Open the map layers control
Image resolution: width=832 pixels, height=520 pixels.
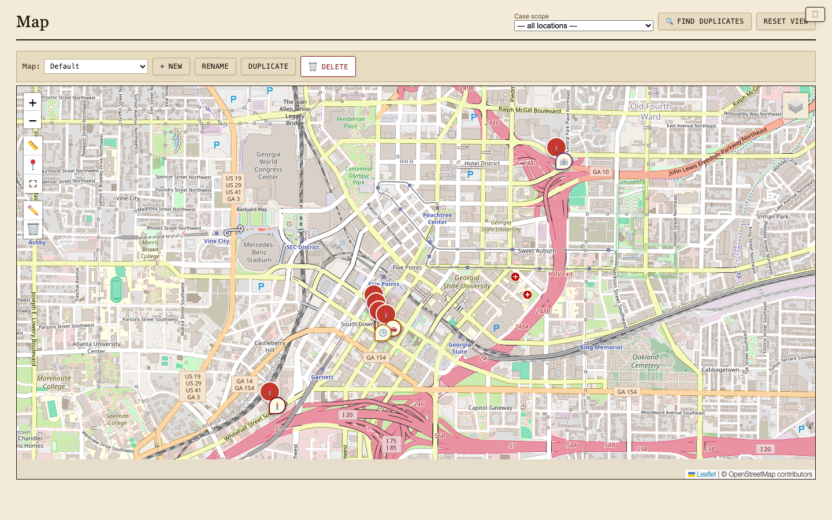point(795,106)
